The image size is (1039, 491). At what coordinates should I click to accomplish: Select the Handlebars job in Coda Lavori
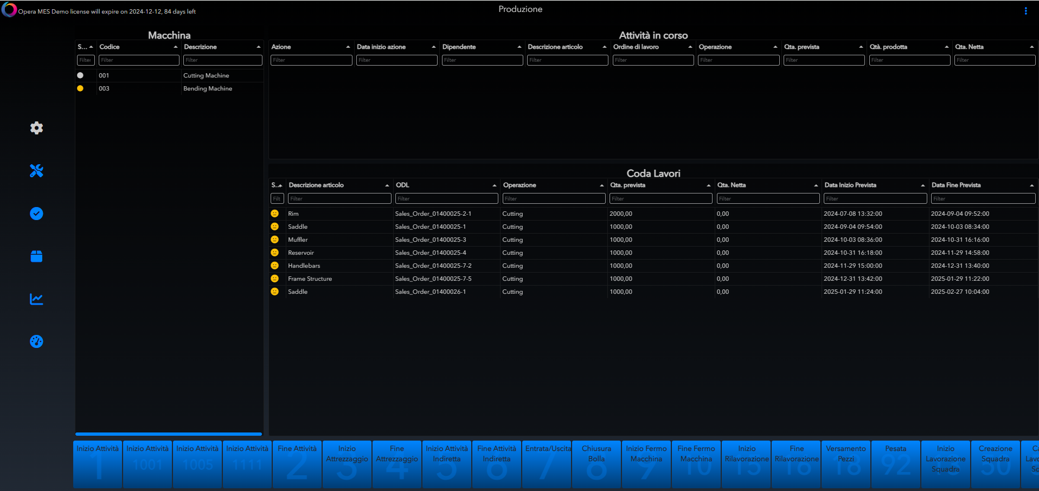[304, 266]
